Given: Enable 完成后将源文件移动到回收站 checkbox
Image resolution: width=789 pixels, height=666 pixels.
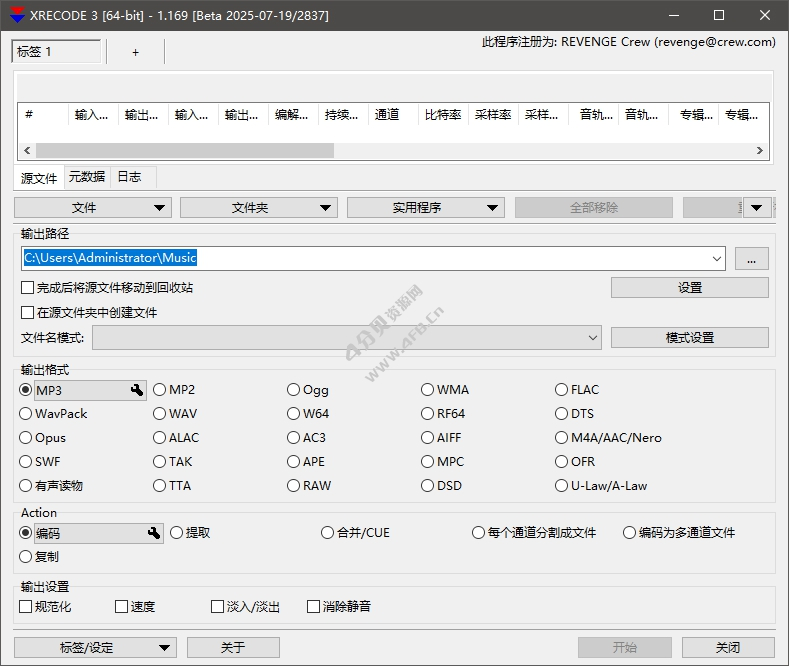Looking at the screenshot, I should click(x=28, y=288).
